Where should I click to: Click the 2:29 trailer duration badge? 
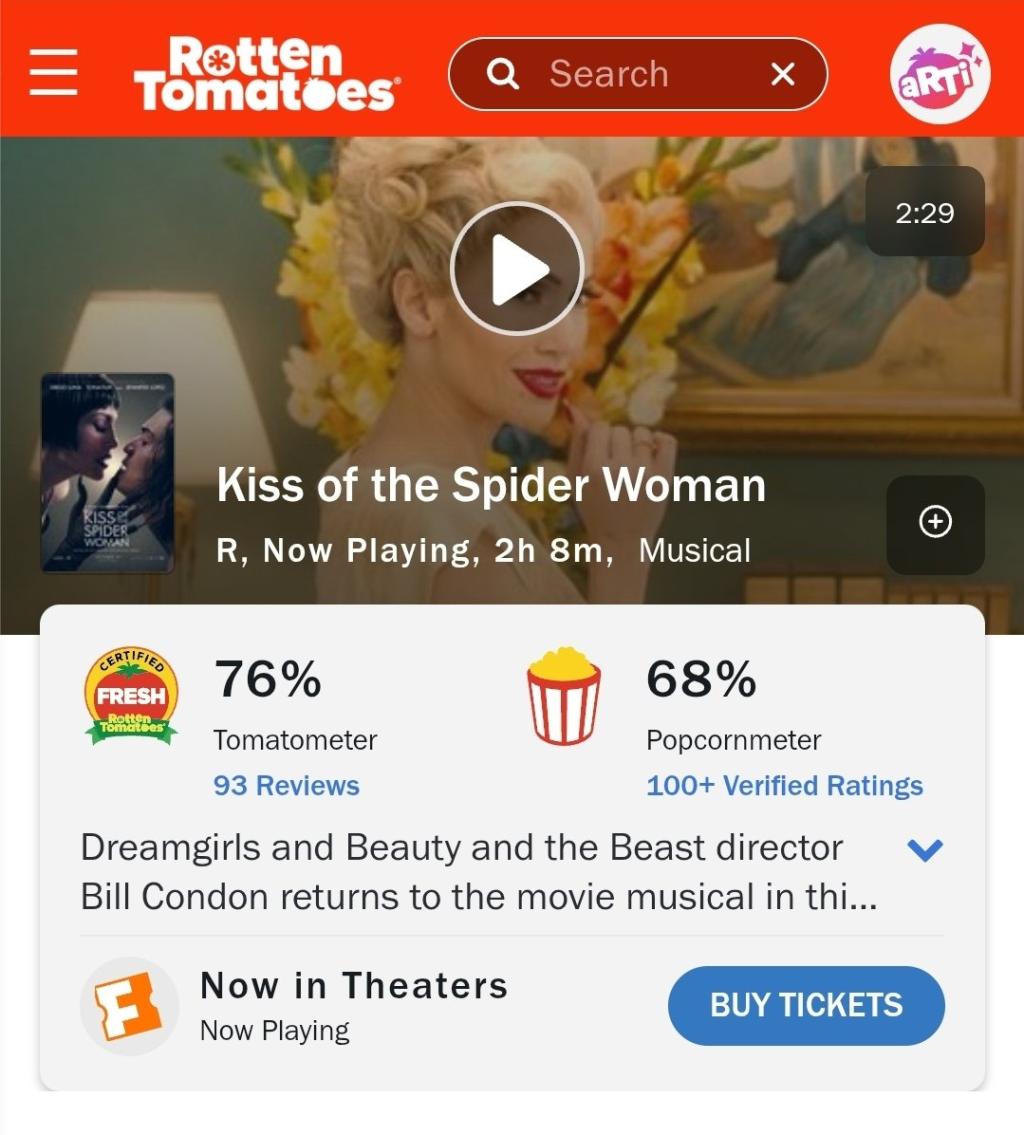[x=925, y=212]
